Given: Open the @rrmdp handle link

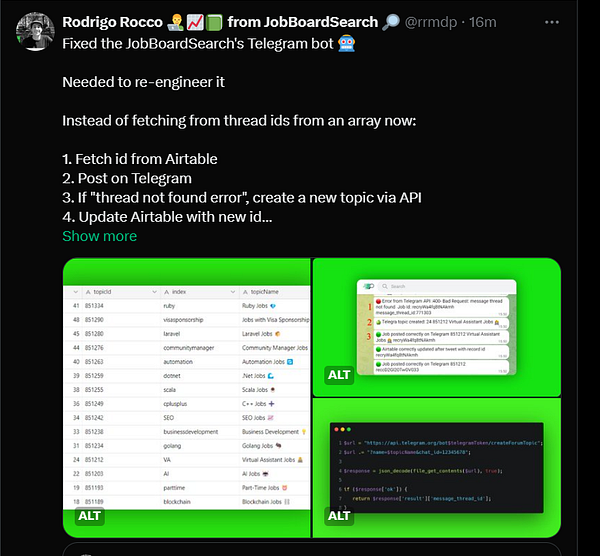Looking at the screenshot, I should click(x=431, y=22).
